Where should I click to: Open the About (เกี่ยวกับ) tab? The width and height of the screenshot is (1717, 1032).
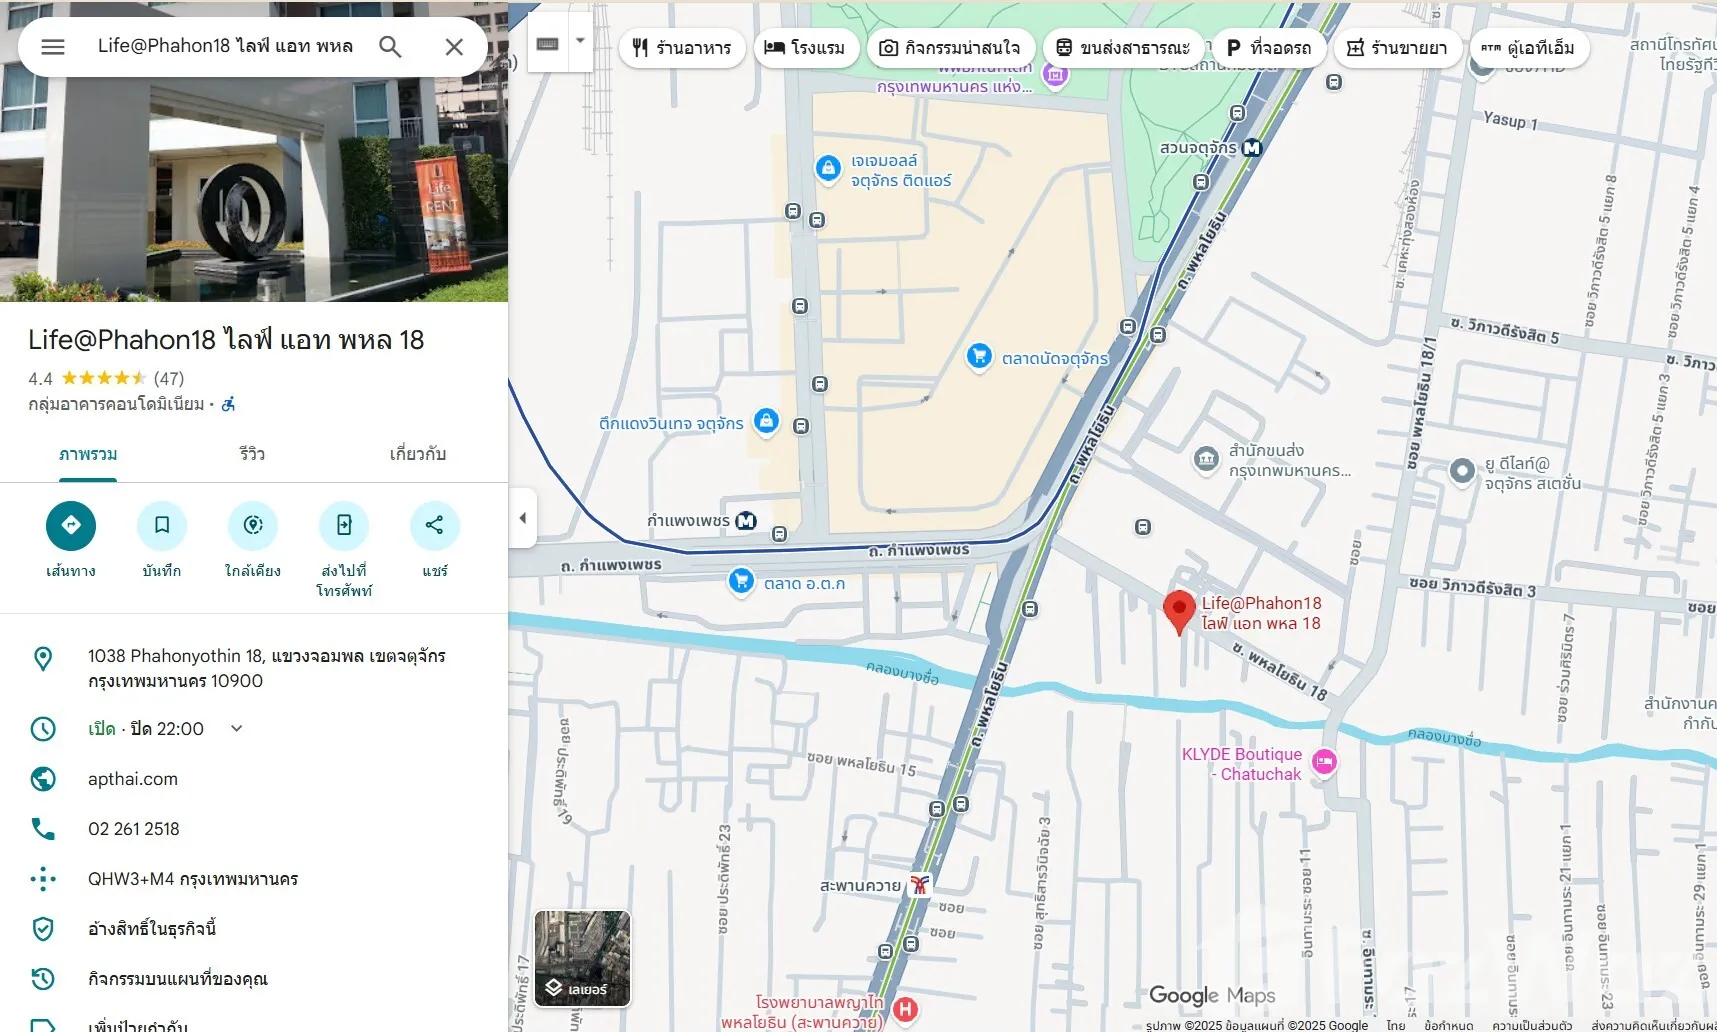coord(417,454)
